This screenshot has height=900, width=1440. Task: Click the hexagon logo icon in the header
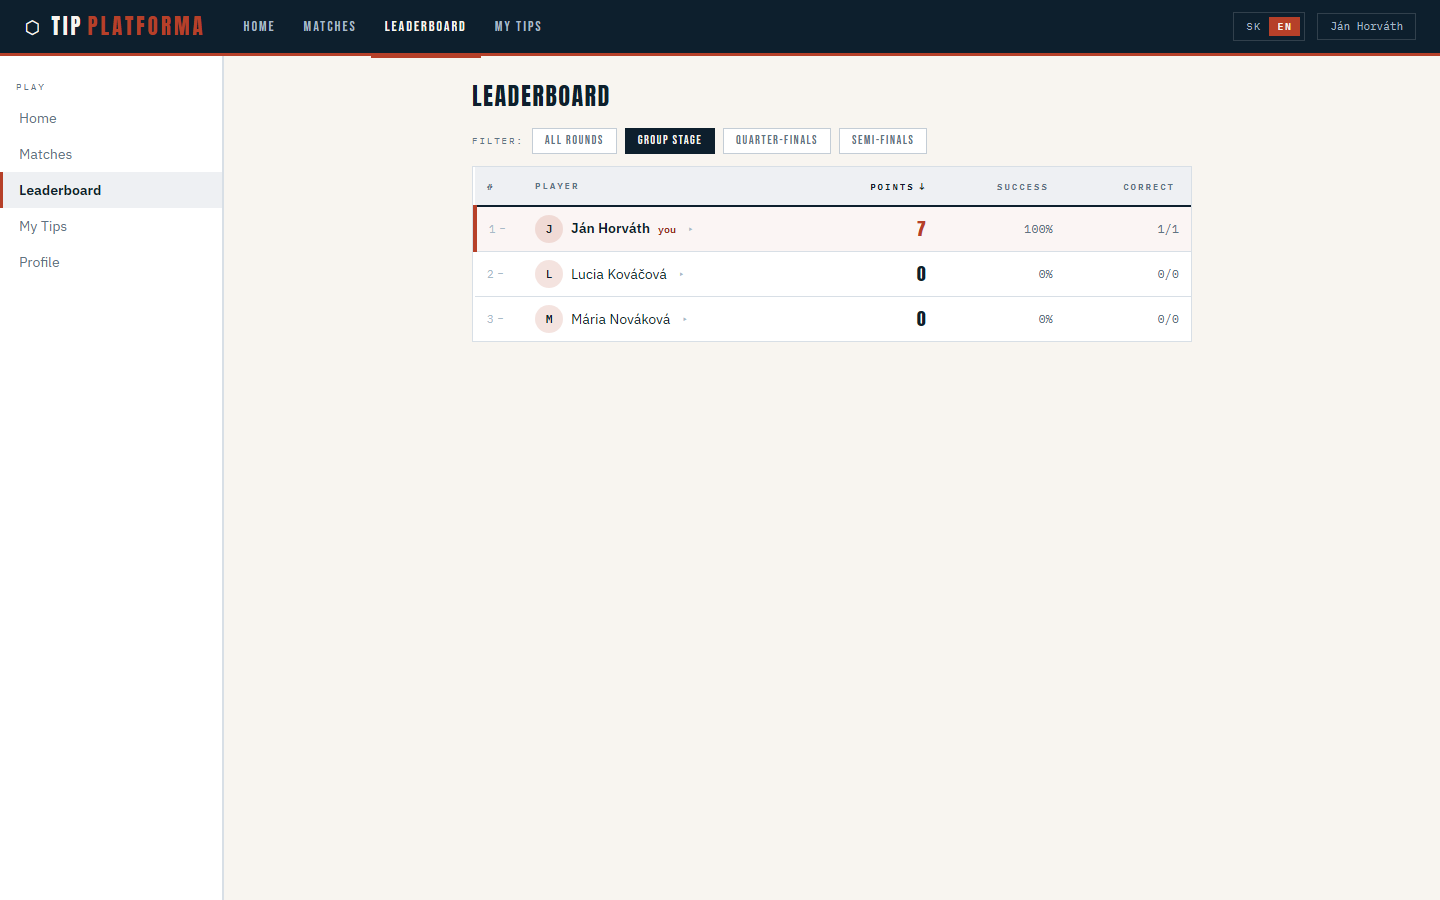32,27
